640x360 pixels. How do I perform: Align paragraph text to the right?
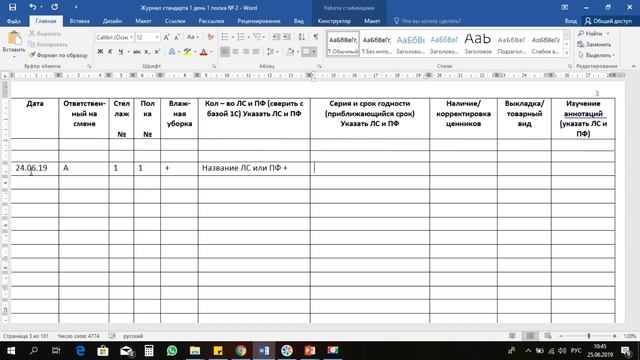click(x=246, y=51)
